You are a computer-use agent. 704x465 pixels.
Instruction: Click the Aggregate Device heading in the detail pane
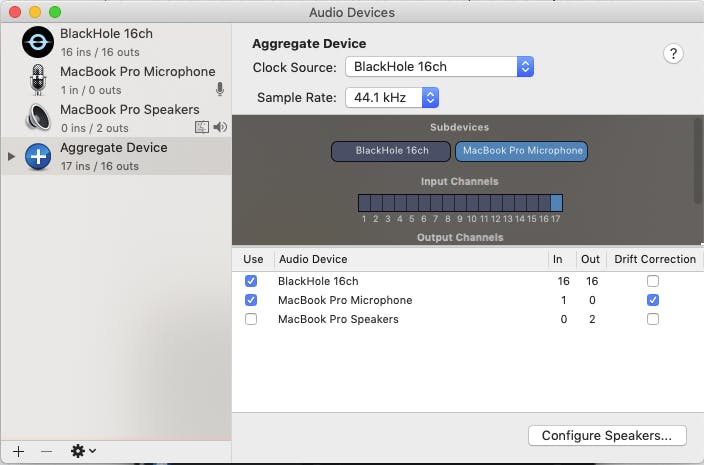click(x=309, y=44)
